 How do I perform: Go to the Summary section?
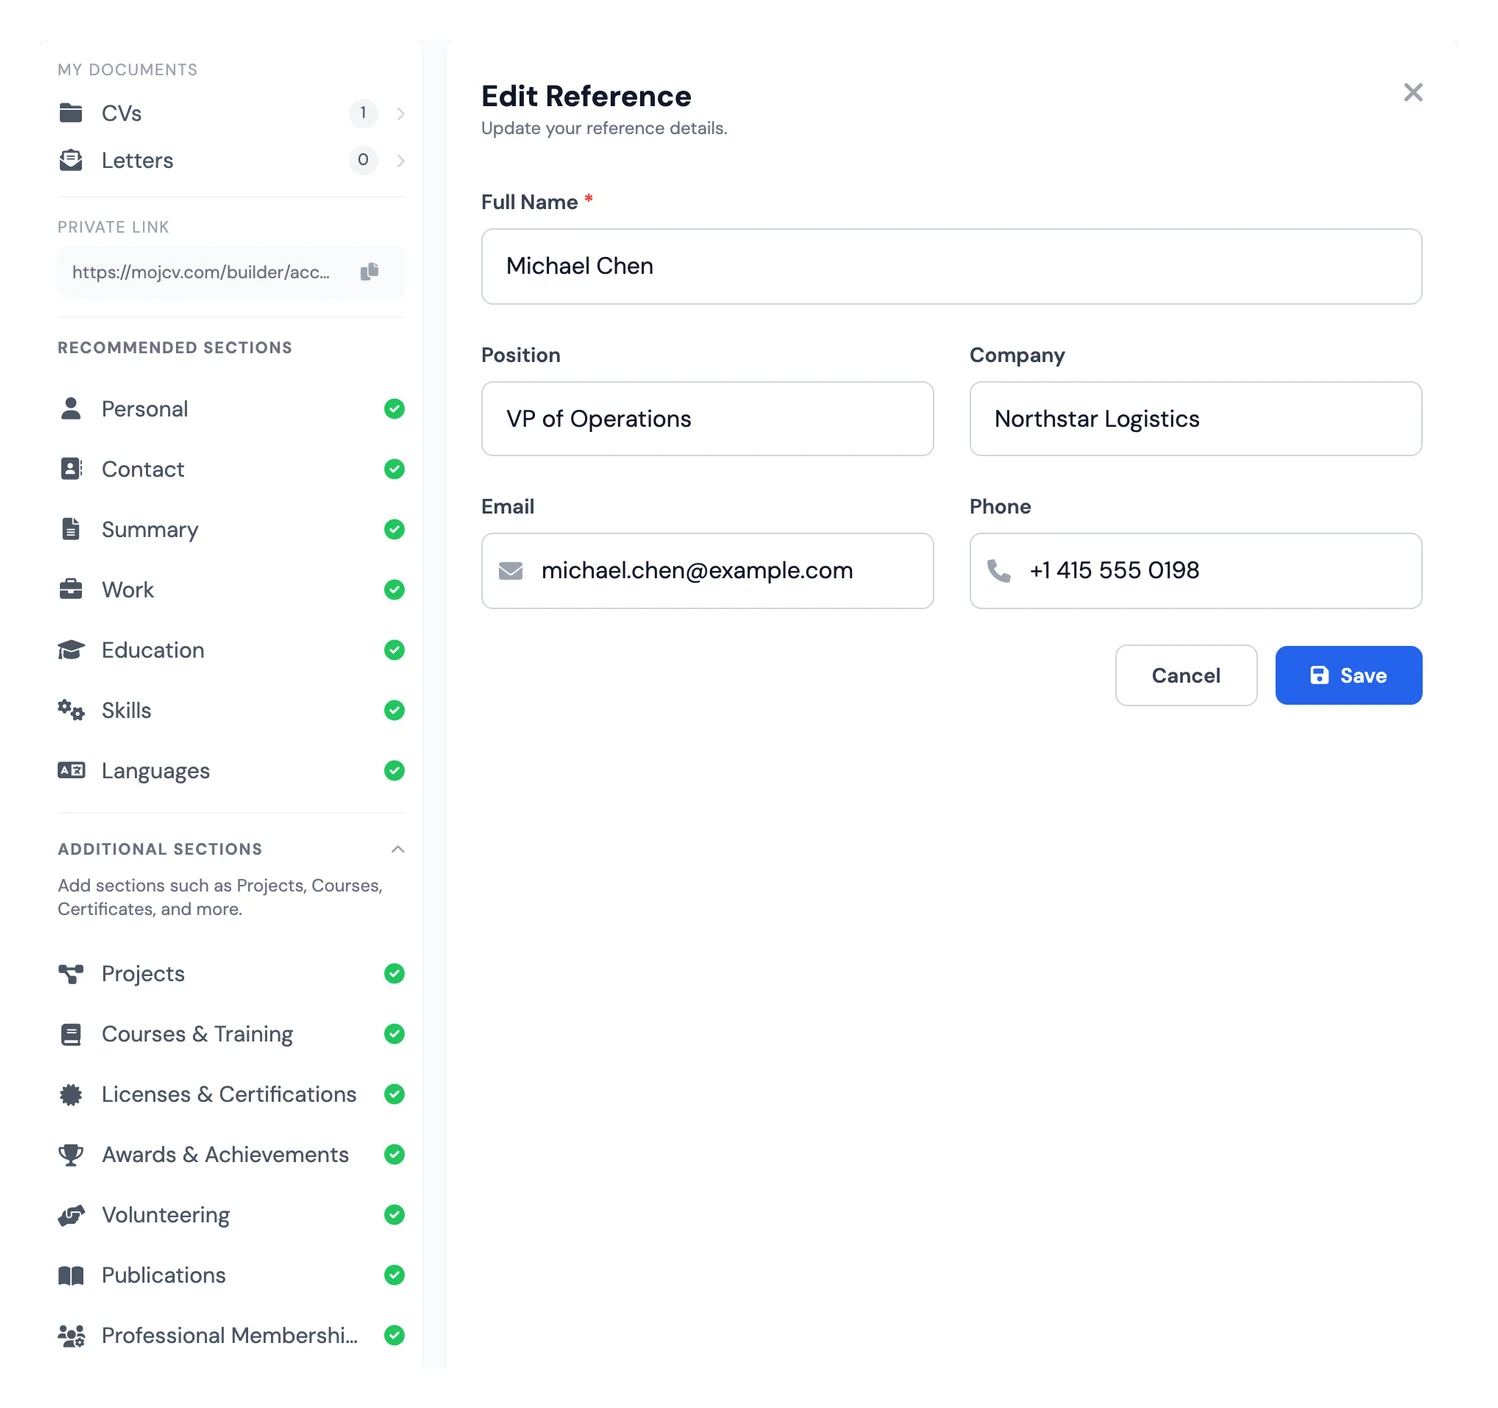coord(231,529)
